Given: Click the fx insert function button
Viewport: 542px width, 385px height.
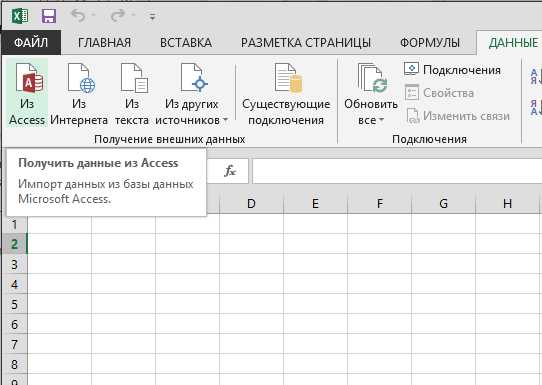Looking at the screenshot, I should coord(230,171).
